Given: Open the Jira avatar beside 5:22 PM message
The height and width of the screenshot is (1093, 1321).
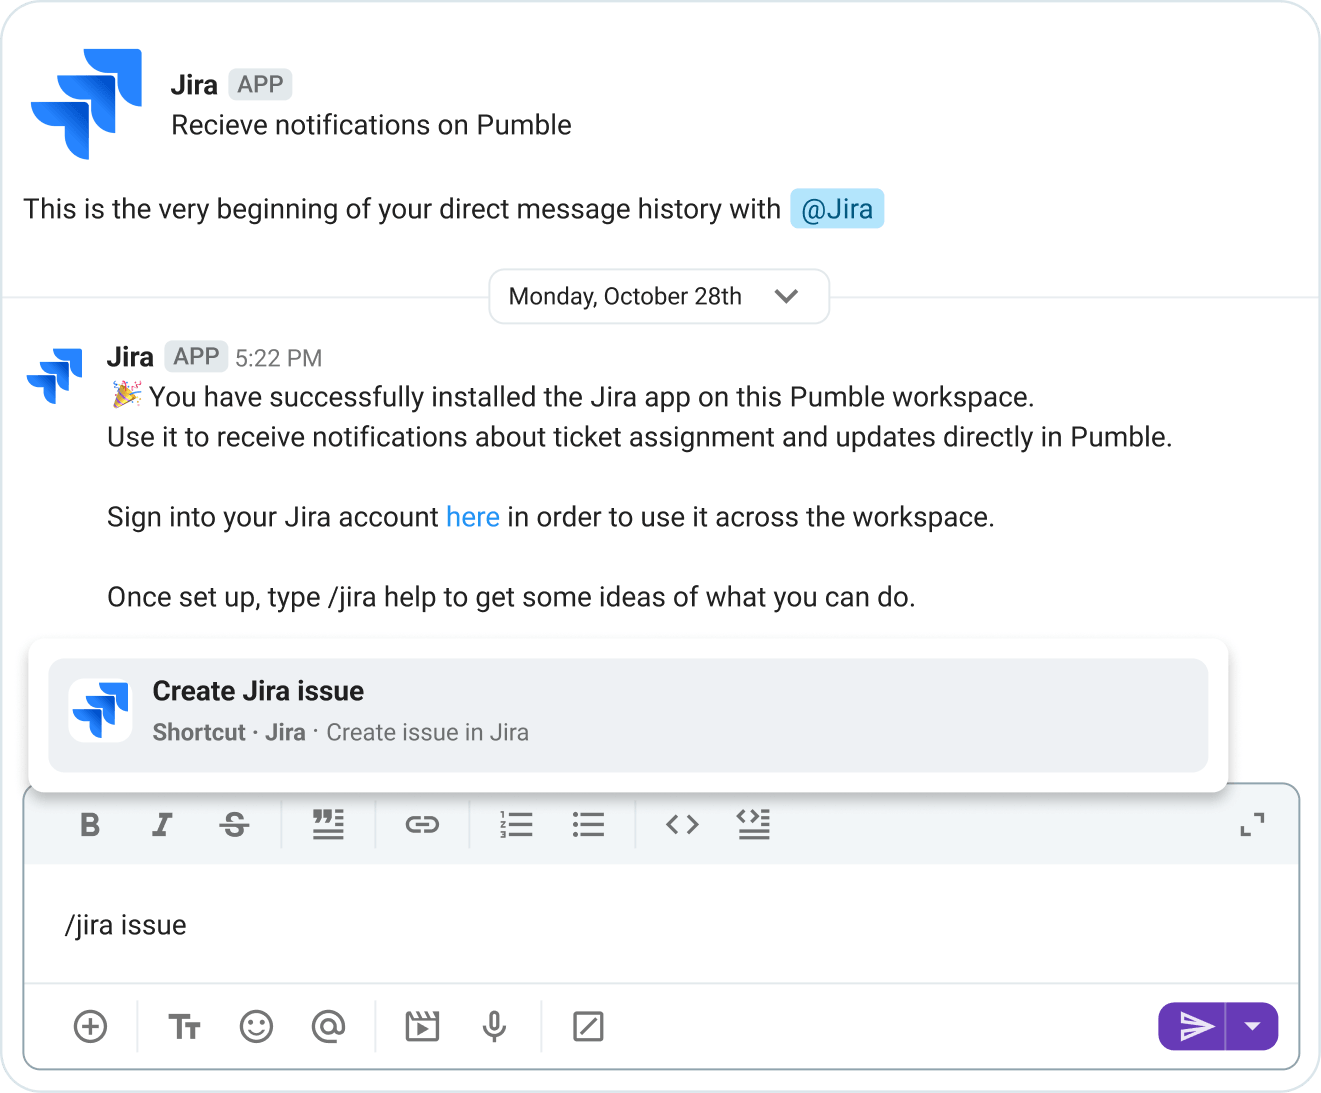Looking at the screenshot, I should pyautogui.click(x=55, y=375).
